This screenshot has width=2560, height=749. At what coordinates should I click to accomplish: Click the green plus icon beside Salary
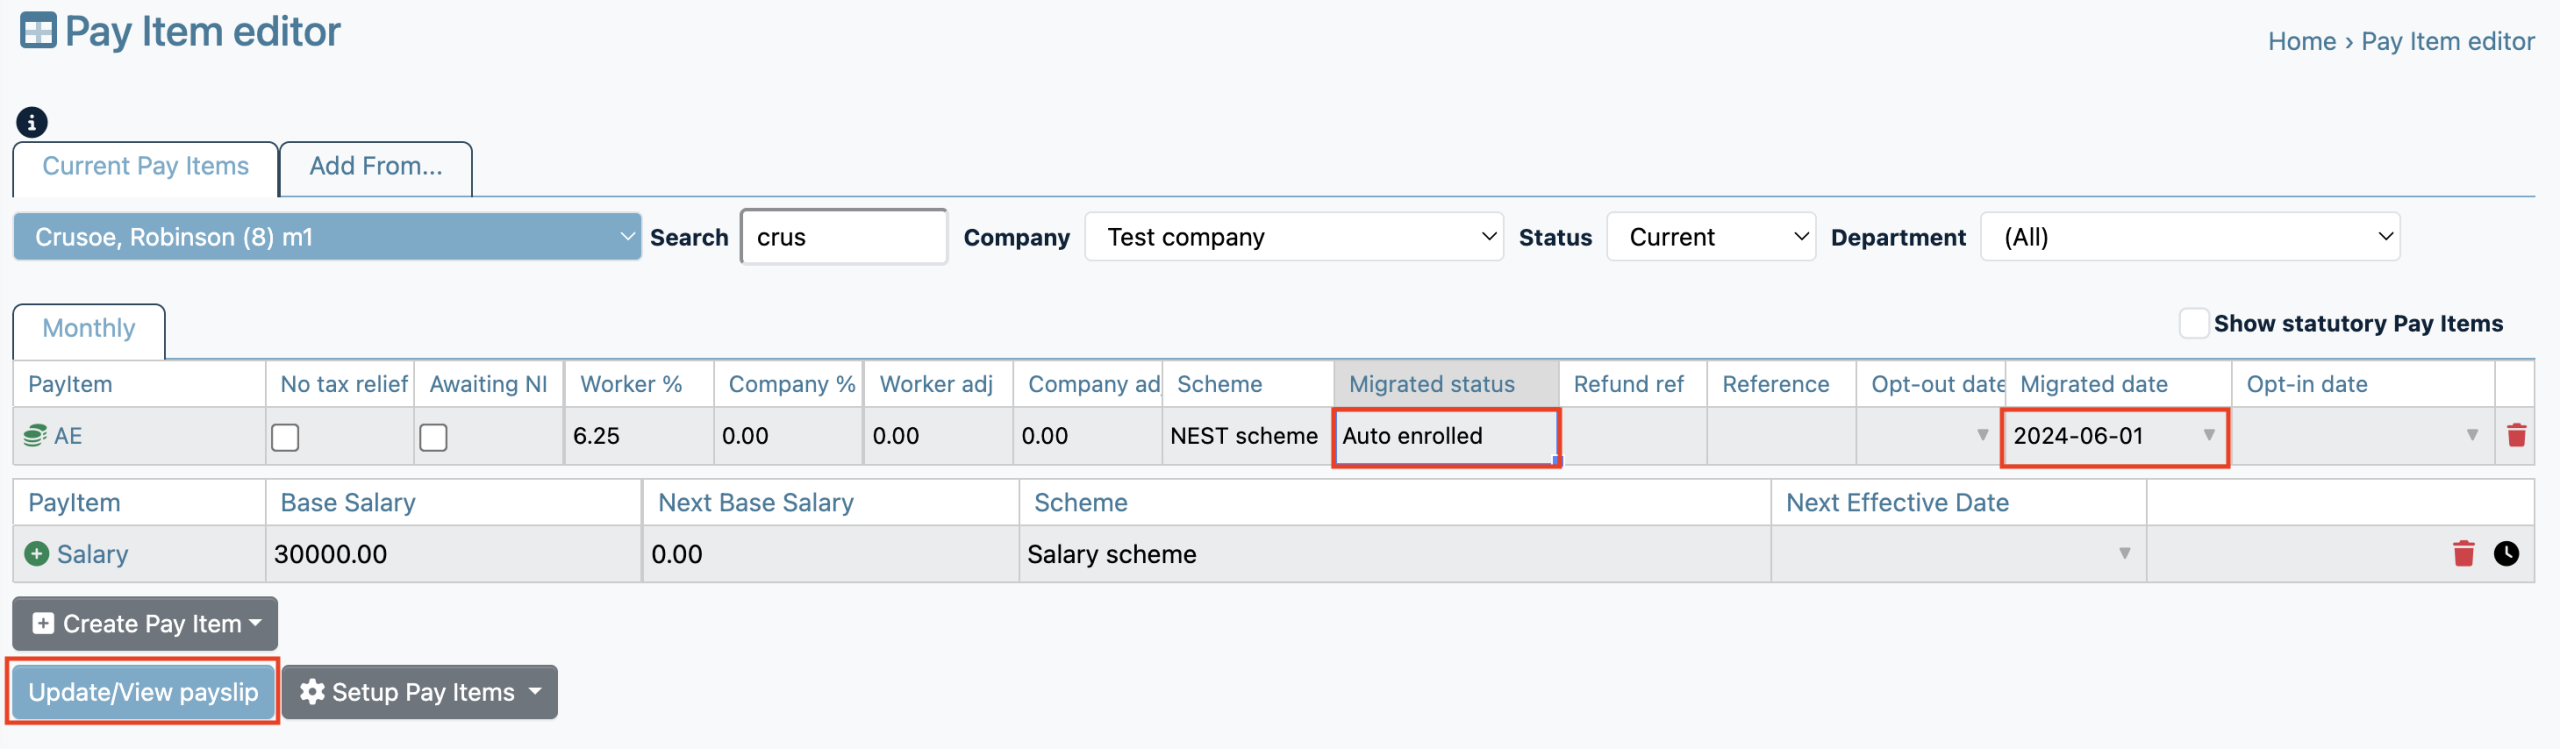click(37, 554)
